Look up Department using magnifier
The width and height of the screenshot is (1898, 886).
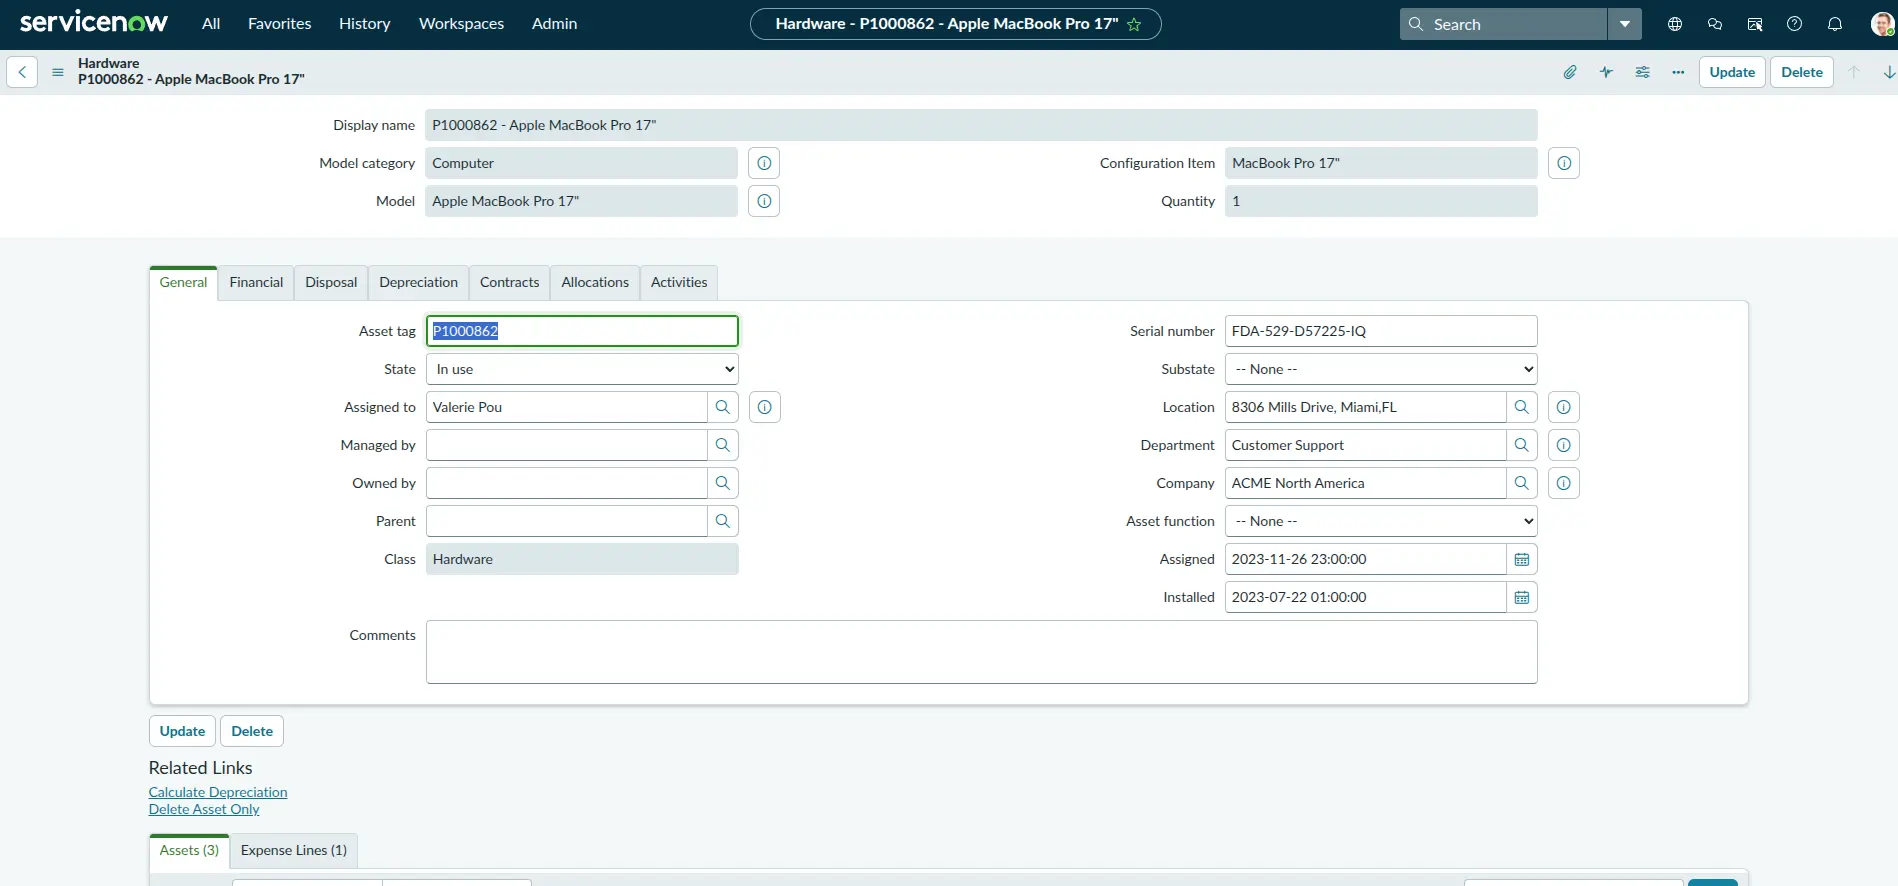point(1522,445)
